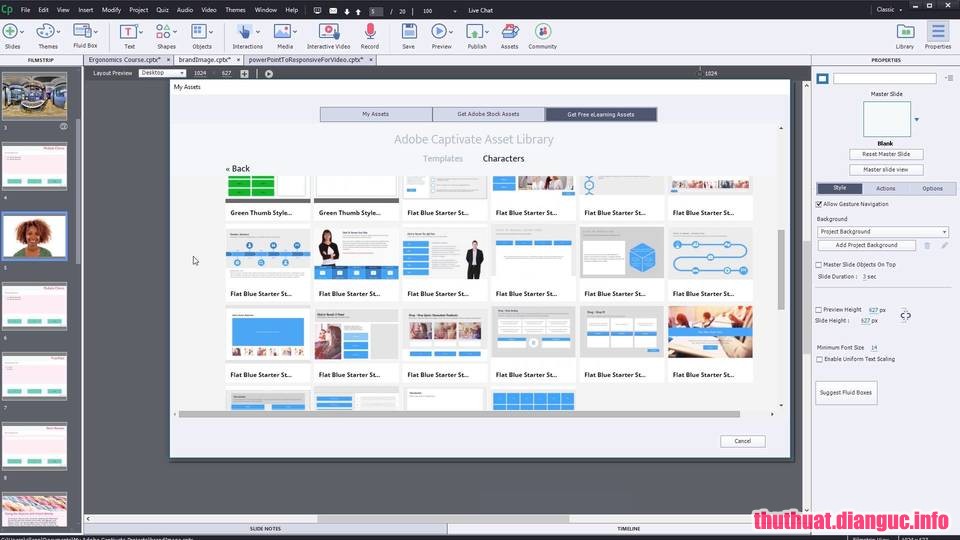Click Suggest Fluid Boxes button
The image size is (960, 540).
(846, 393)
